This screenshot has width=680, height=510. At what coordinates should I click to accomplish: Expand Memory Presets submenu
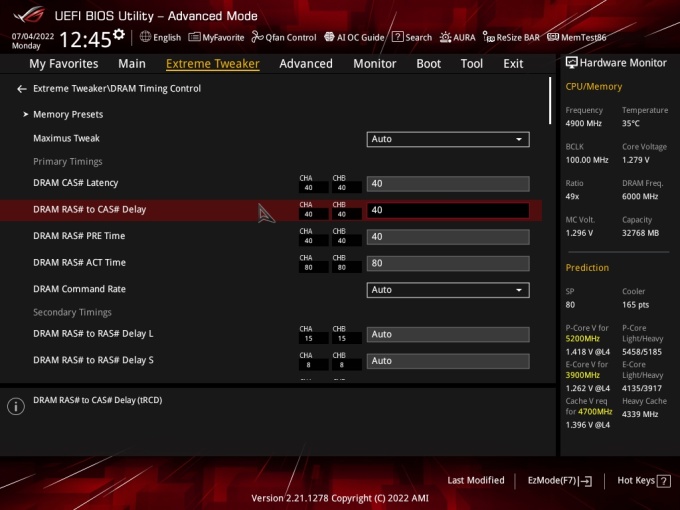(x=68, y=114)
